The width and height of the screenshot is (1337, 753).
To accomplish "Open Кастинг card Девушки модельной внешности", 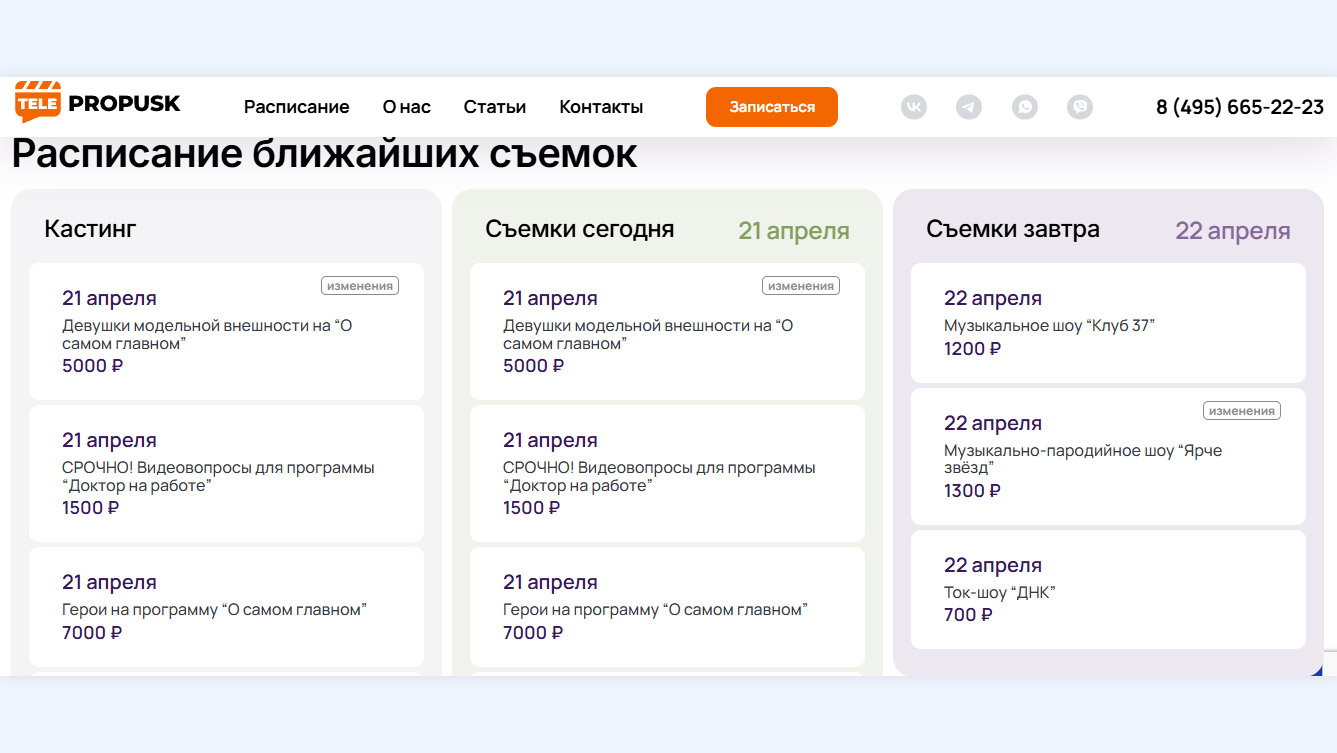I will [226, 331].
